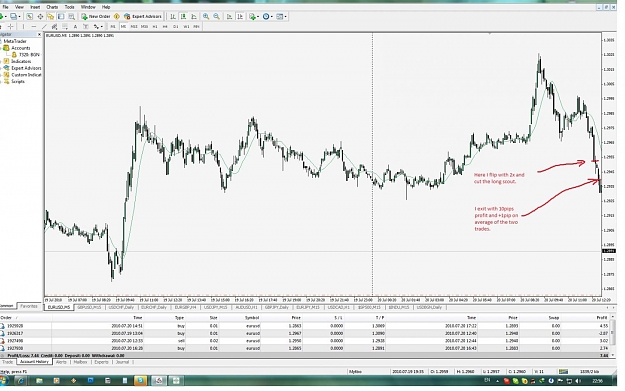Screen dimensions: 625x391
Task: Select the Scripts tree item
Action: coord(18,81)
